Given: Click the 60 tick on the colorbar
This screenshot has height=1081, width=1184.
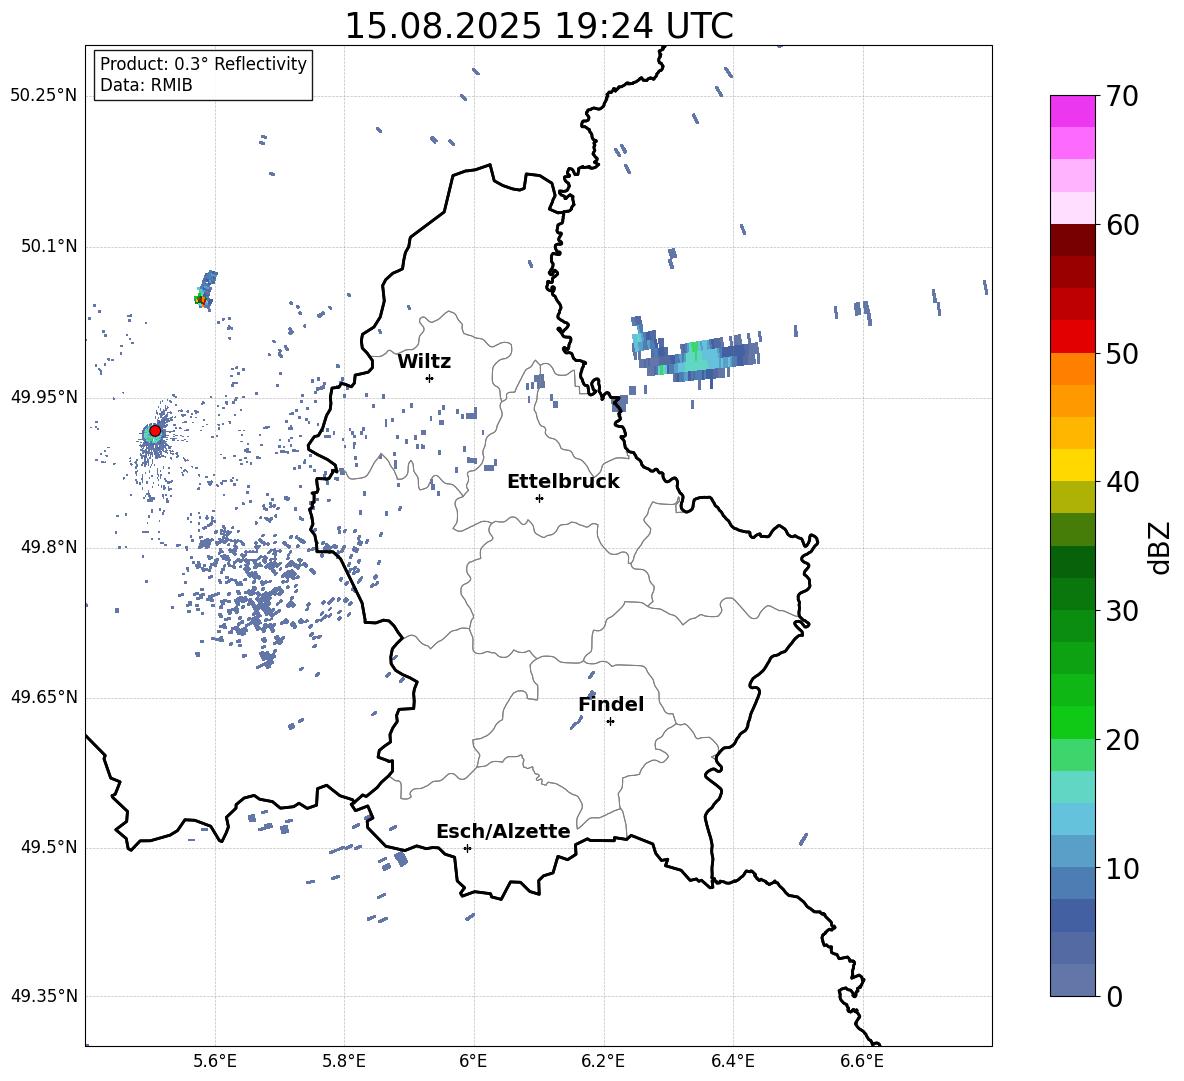Looking at the screenshot, I should pyautogui.click(x=1122, y=225).
